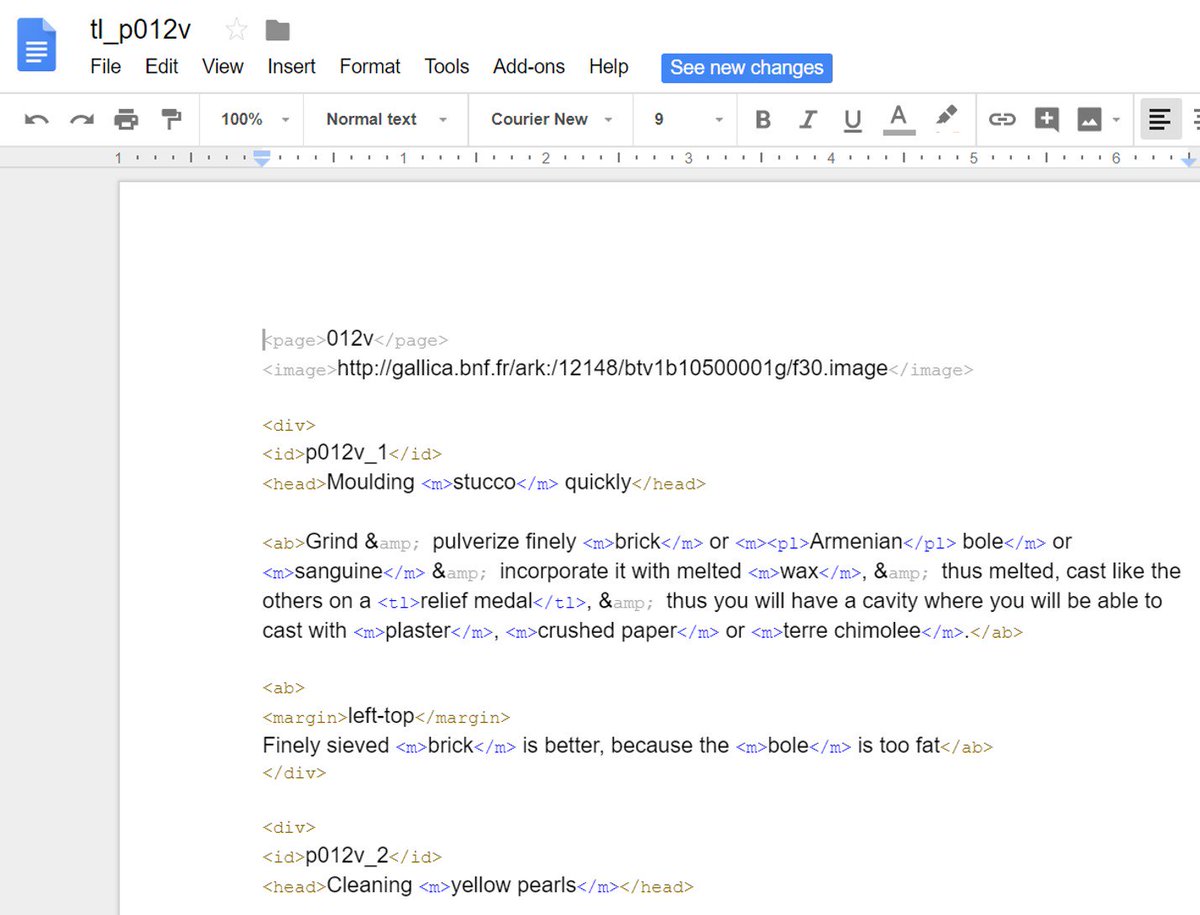This screenshot has height=915, width=1200.
Task: Open the View menu
Action: (x=223, y=67)
